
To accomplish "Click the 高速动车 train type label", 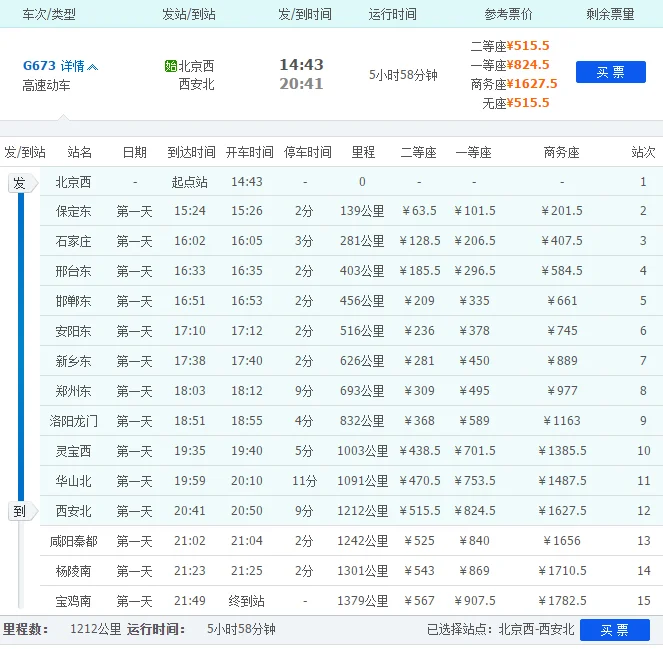I will 47,85.
